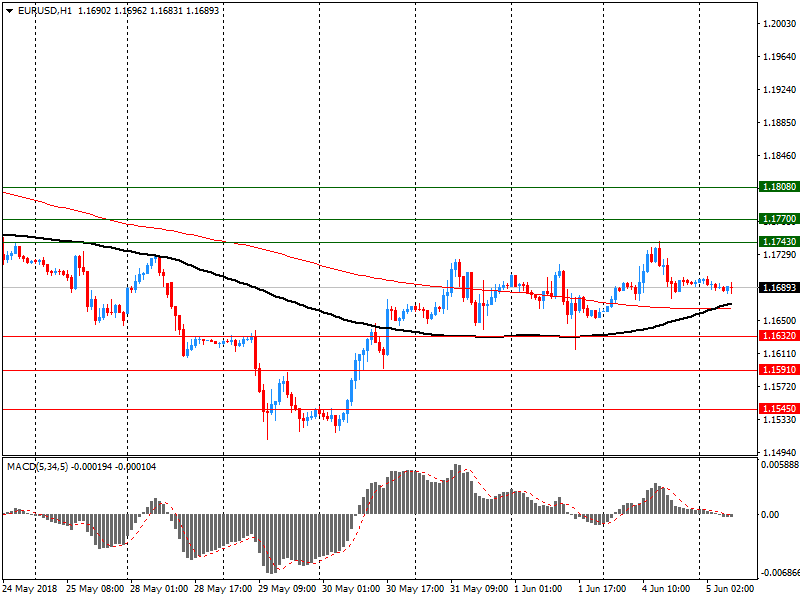The height and width of the screenshot is (600, 800).
Task: Click the 4 Jun 10:00 time label
Action: coord(666,589)
